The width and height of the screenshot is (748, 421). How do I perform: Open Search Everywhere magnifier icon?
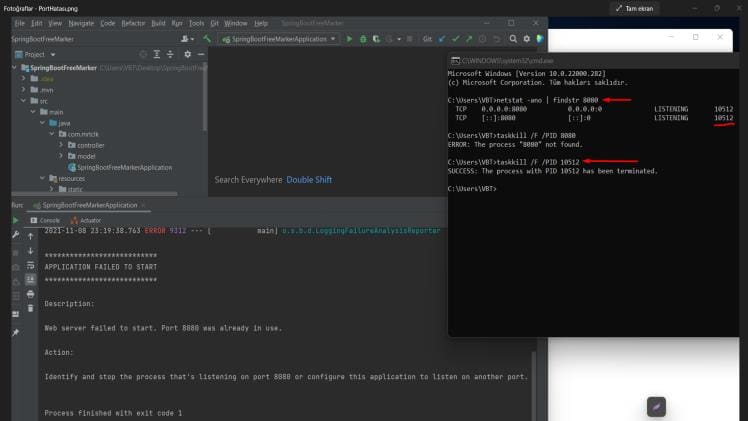(513, 39)
